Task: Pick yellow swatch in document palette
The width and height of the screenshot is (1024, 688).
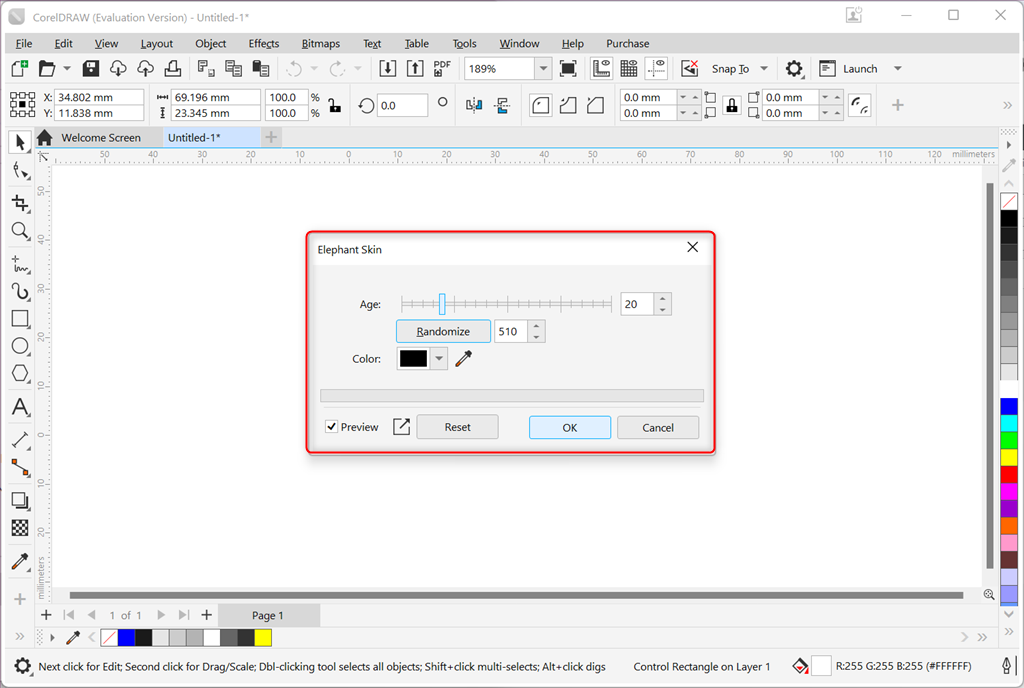Action: point(263,637)
